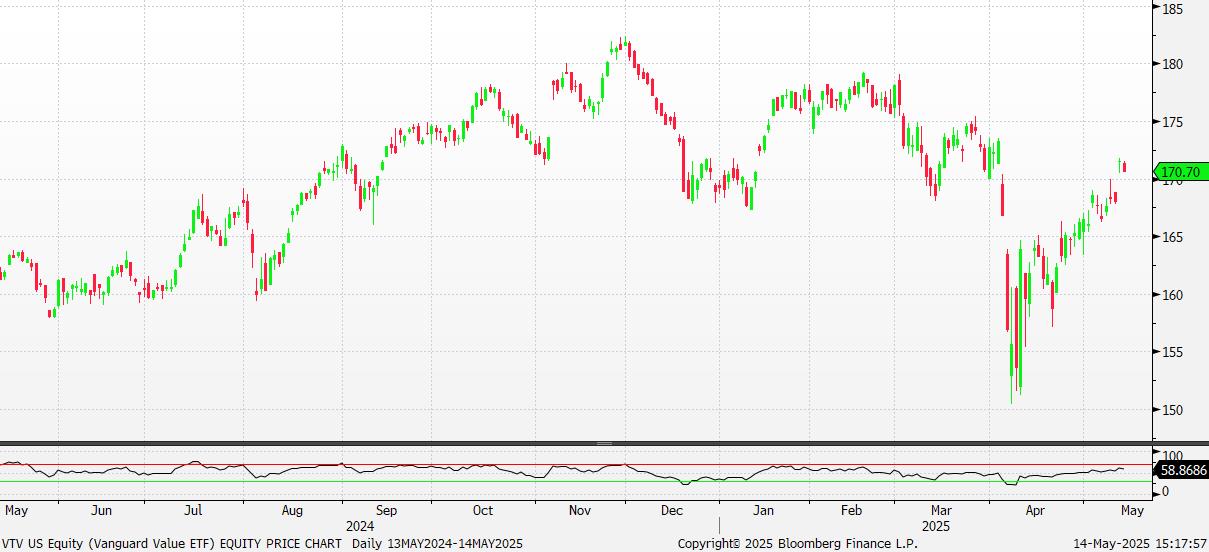
Task: Click the 2025 year label
Action: click(937, 526)
